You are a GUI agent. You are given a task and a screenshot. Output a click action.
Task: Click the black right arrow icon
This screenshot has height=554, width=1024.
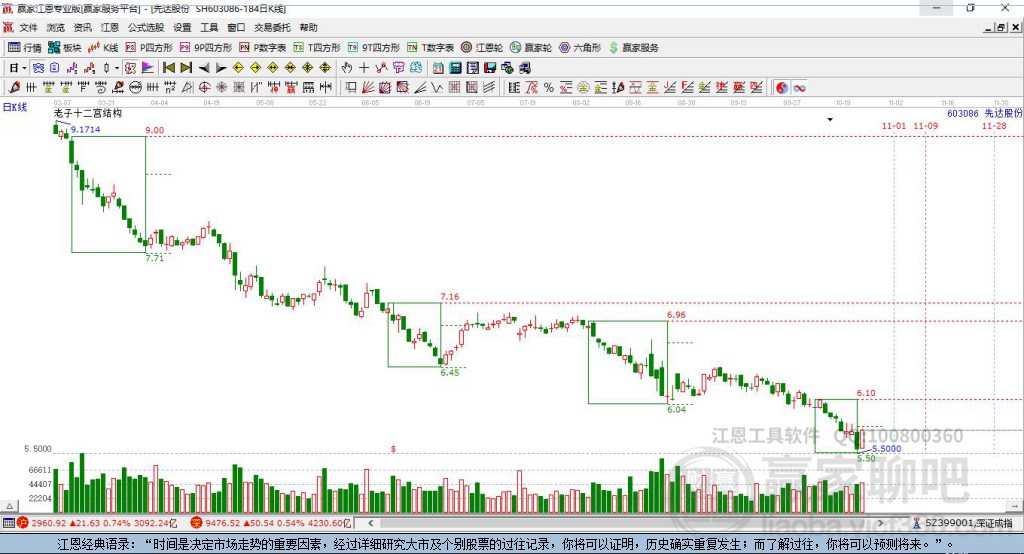point(221,68)
